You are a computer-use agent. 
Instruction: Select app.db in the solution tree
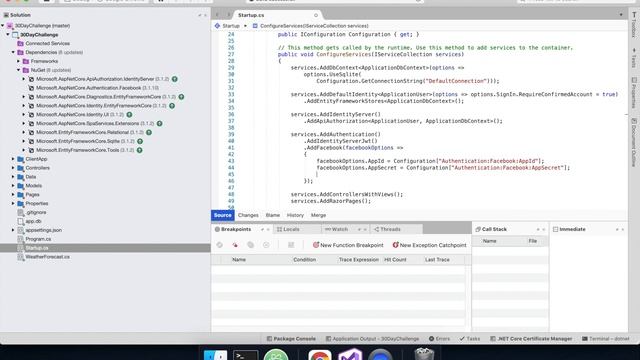pyautogui.click(x=33, y=221)
